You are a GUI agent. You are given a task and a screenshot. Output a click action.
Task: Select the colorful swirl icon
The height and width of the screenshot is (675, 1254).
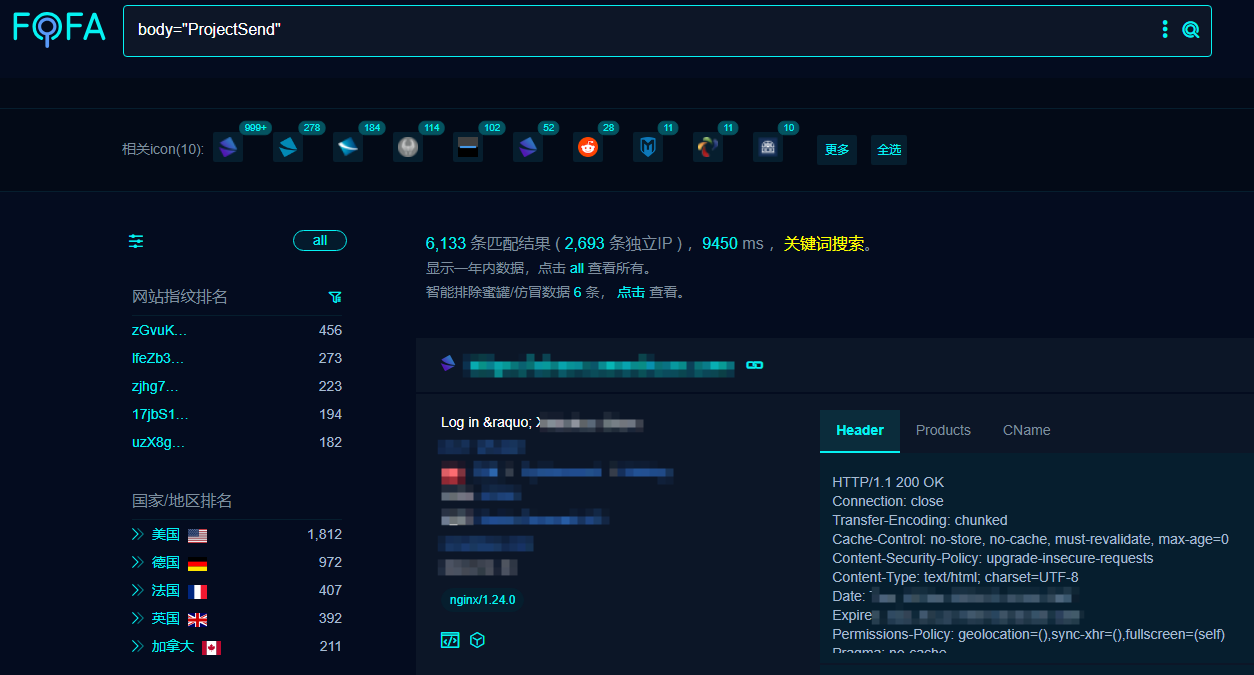(x=708, y=148)
